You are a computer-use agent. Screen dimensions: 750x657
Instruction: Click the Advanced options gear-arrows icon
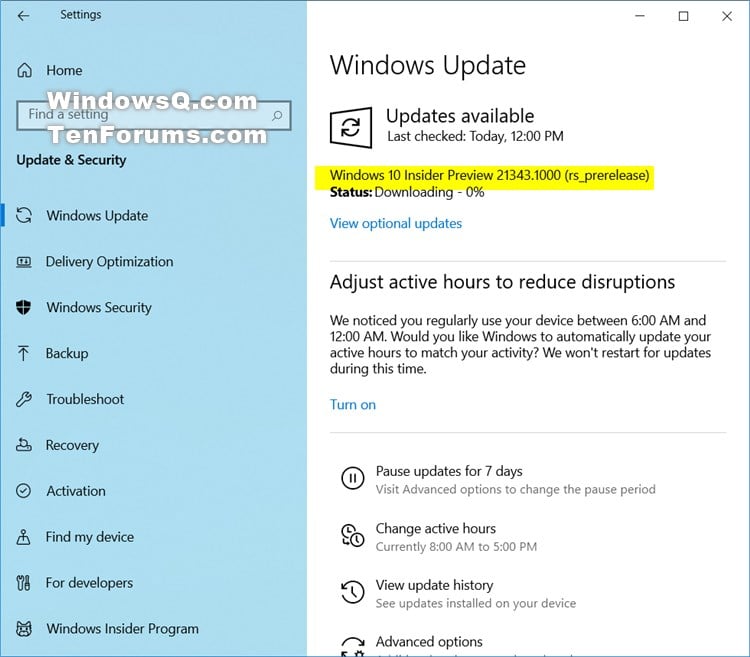pyautogui.click(x=353, y=646)
